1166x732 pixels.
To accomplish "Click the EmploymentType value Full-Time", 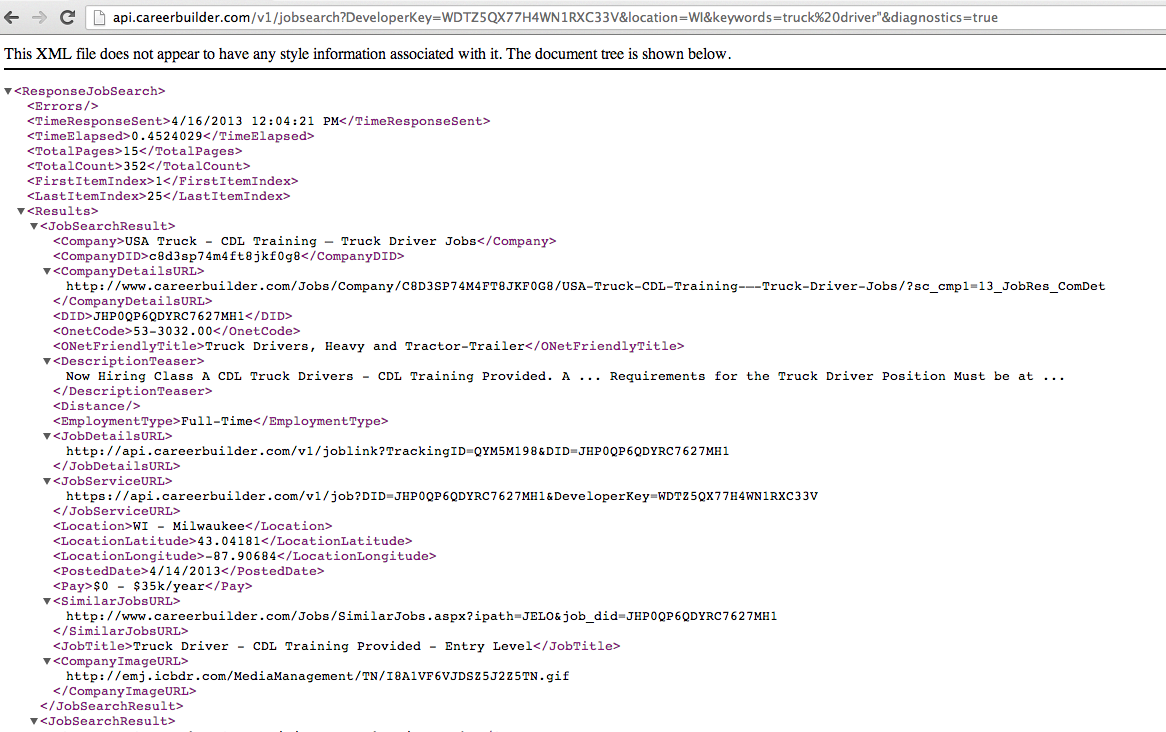I will [216, 421].
